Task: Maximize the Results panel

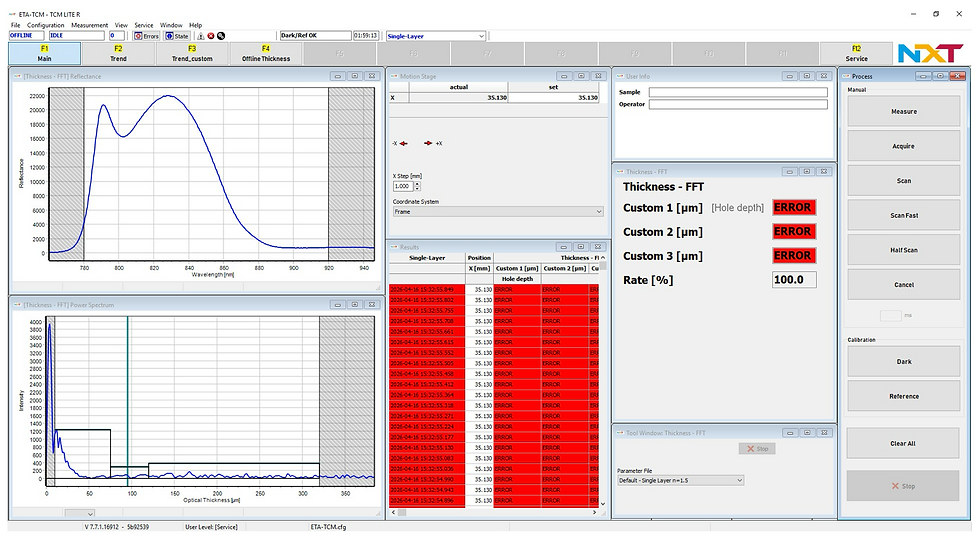Action: click(581, 247)
